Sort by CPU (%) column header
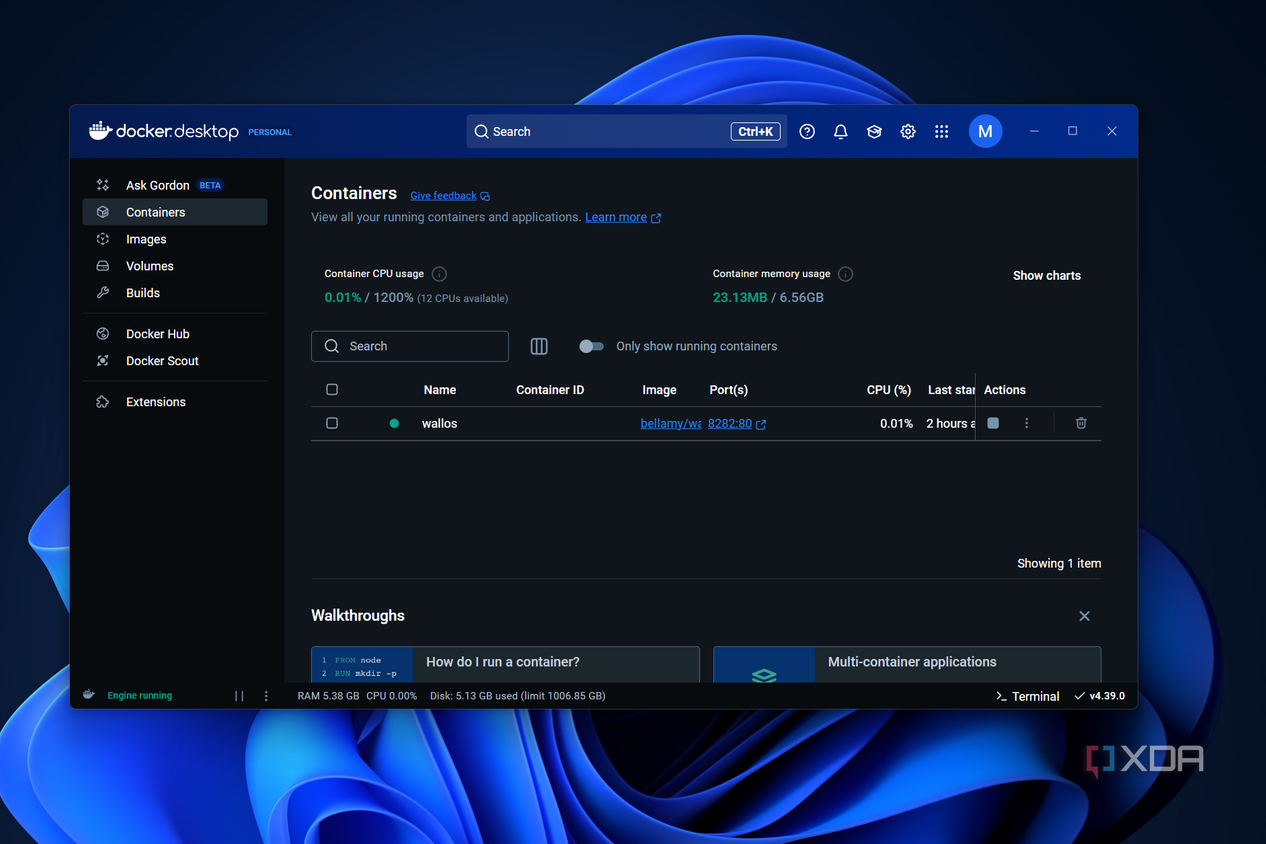 pyautogui.click(x=889, y=390)
